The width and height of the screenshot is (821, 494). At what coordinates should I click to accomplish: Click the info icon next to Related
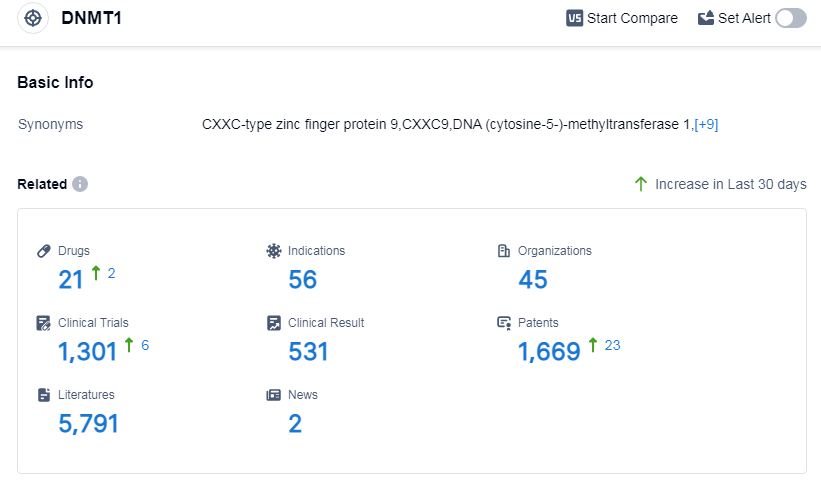[80, 184]
